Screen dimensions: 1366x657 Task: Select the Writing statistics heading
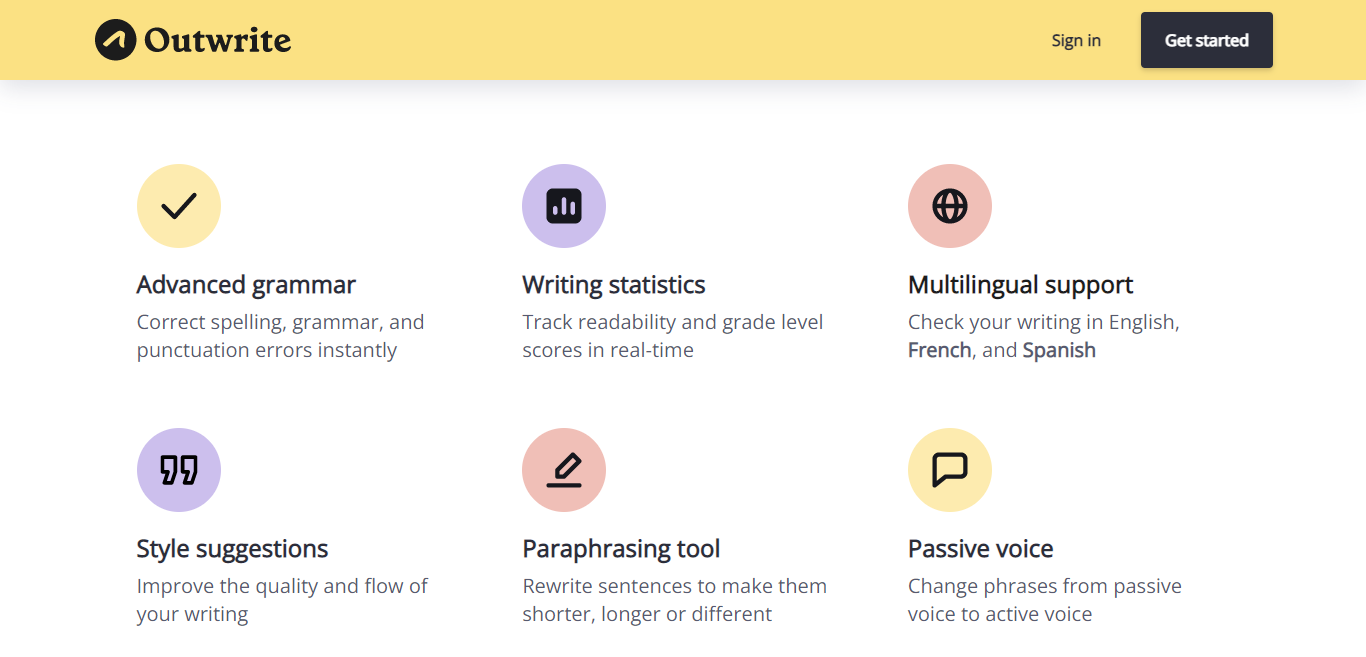coord(614,285)
